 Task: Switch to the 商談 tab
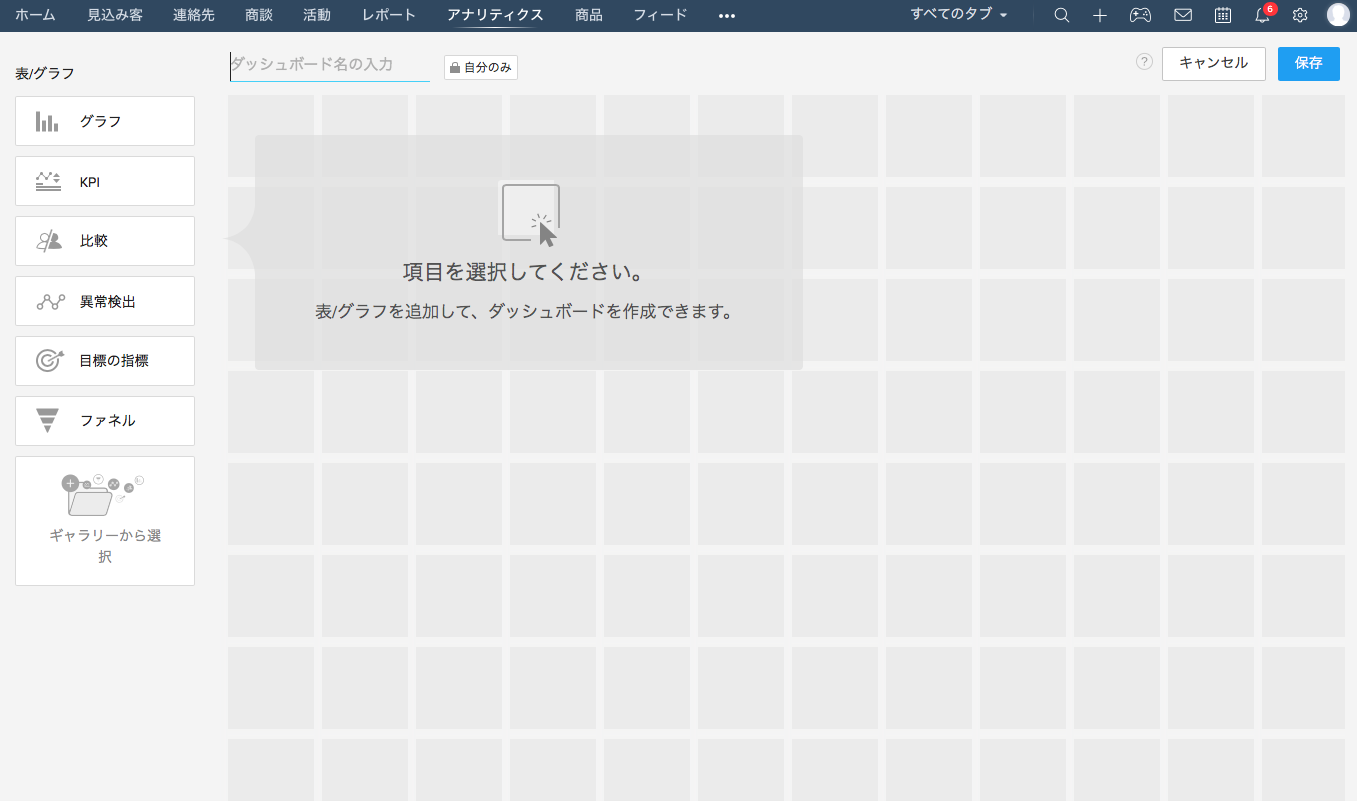point(259,15)
